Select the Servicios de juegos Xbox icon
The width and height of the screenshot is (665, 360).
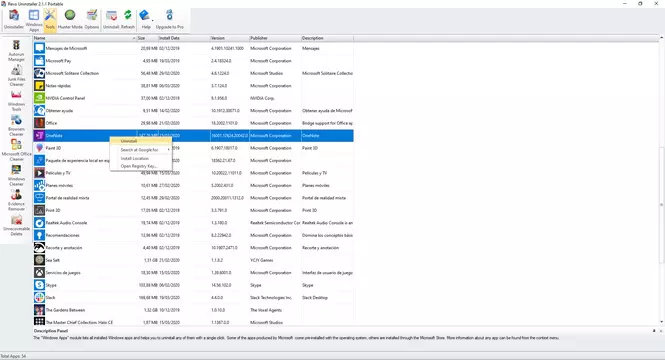39,273
